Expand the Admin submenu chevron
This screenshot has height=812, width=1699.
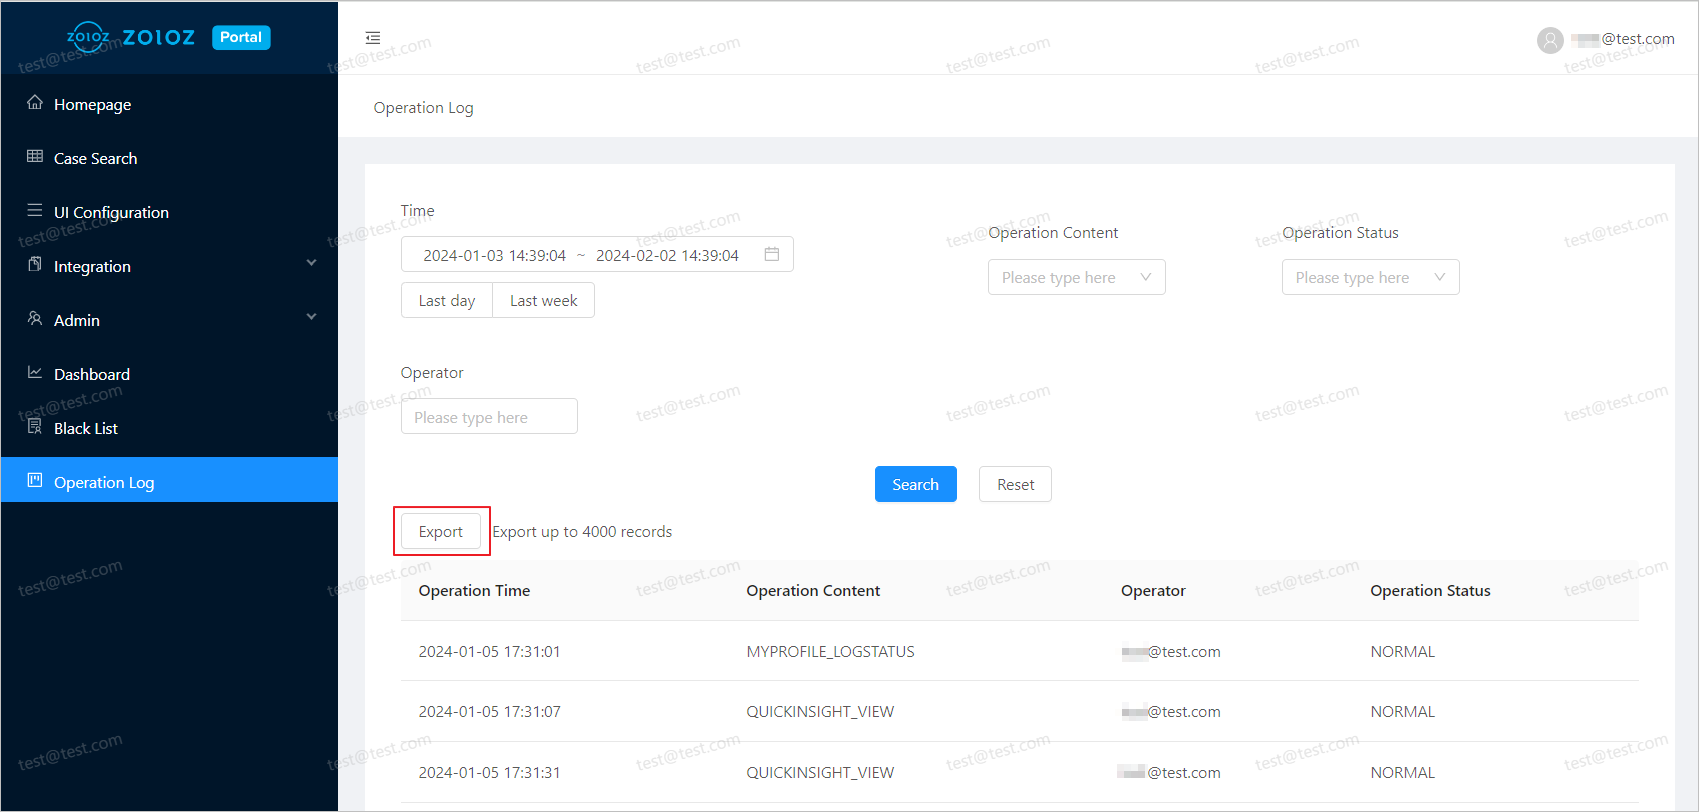(311, 317)
